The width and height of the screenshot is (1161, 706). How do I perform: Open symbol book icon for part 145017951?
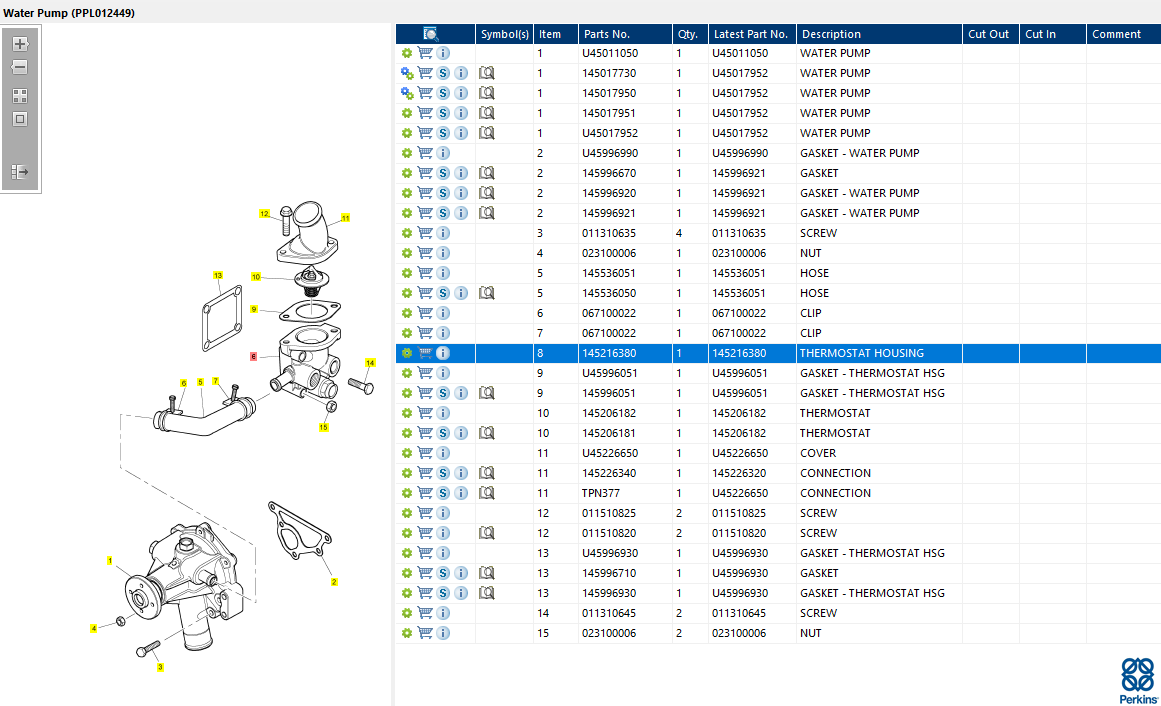[x=486, y=113]
